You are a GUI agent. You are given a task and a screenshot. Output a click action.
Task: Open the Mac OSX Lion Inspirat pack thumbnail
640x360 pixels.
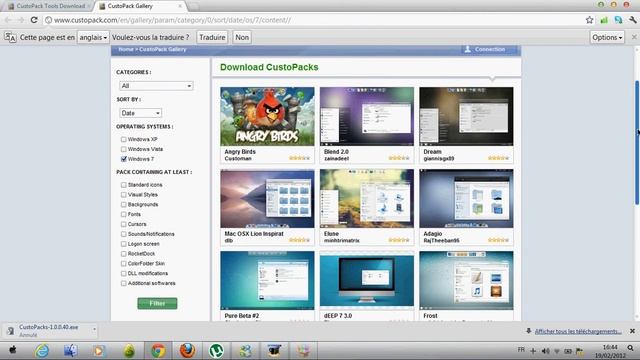[x=267, y=199]
